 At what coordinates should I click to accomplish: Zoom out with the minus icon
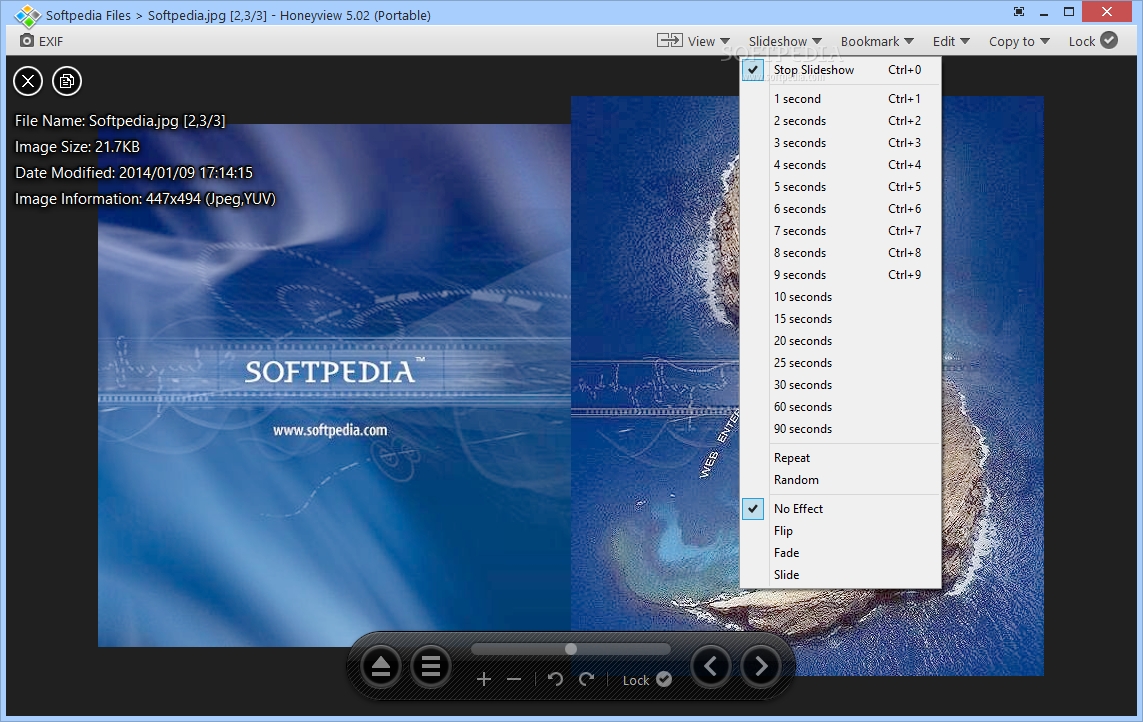pyautogui.click(x=514, y=680)
